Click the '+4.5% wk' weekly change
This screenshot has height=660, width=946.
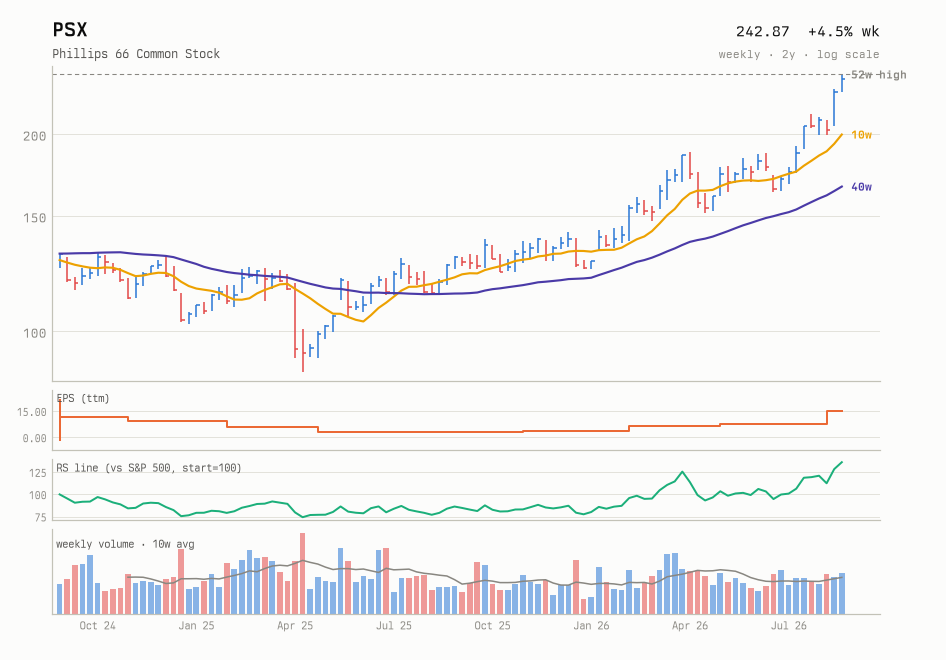click(x=843, y=31)
